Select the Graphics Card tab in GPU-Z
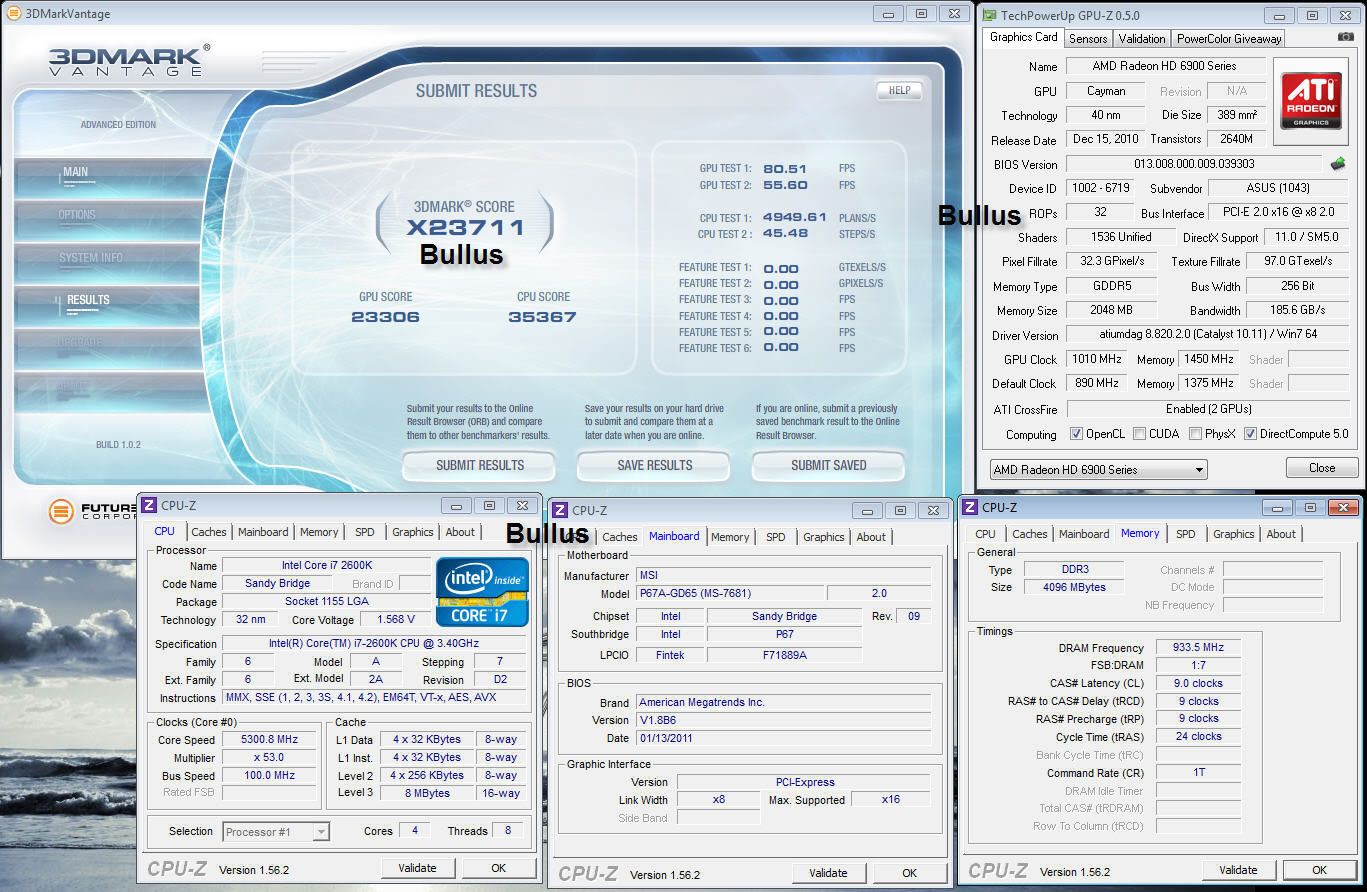Screen dimensions: 1367x892 pos(1023,37)
